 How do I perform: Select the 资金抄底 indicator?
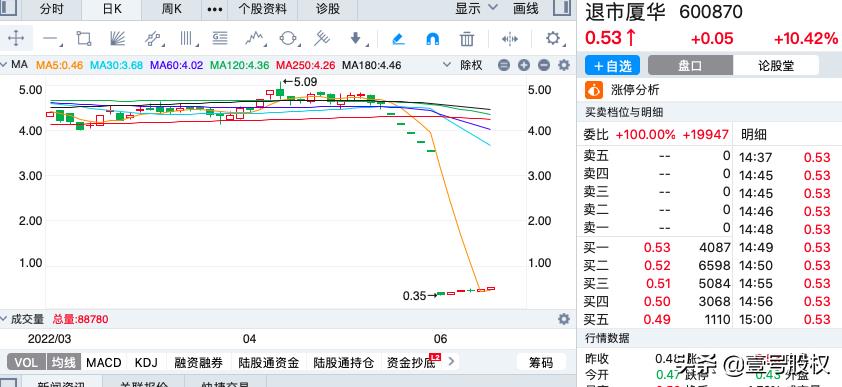coord(411,362)
